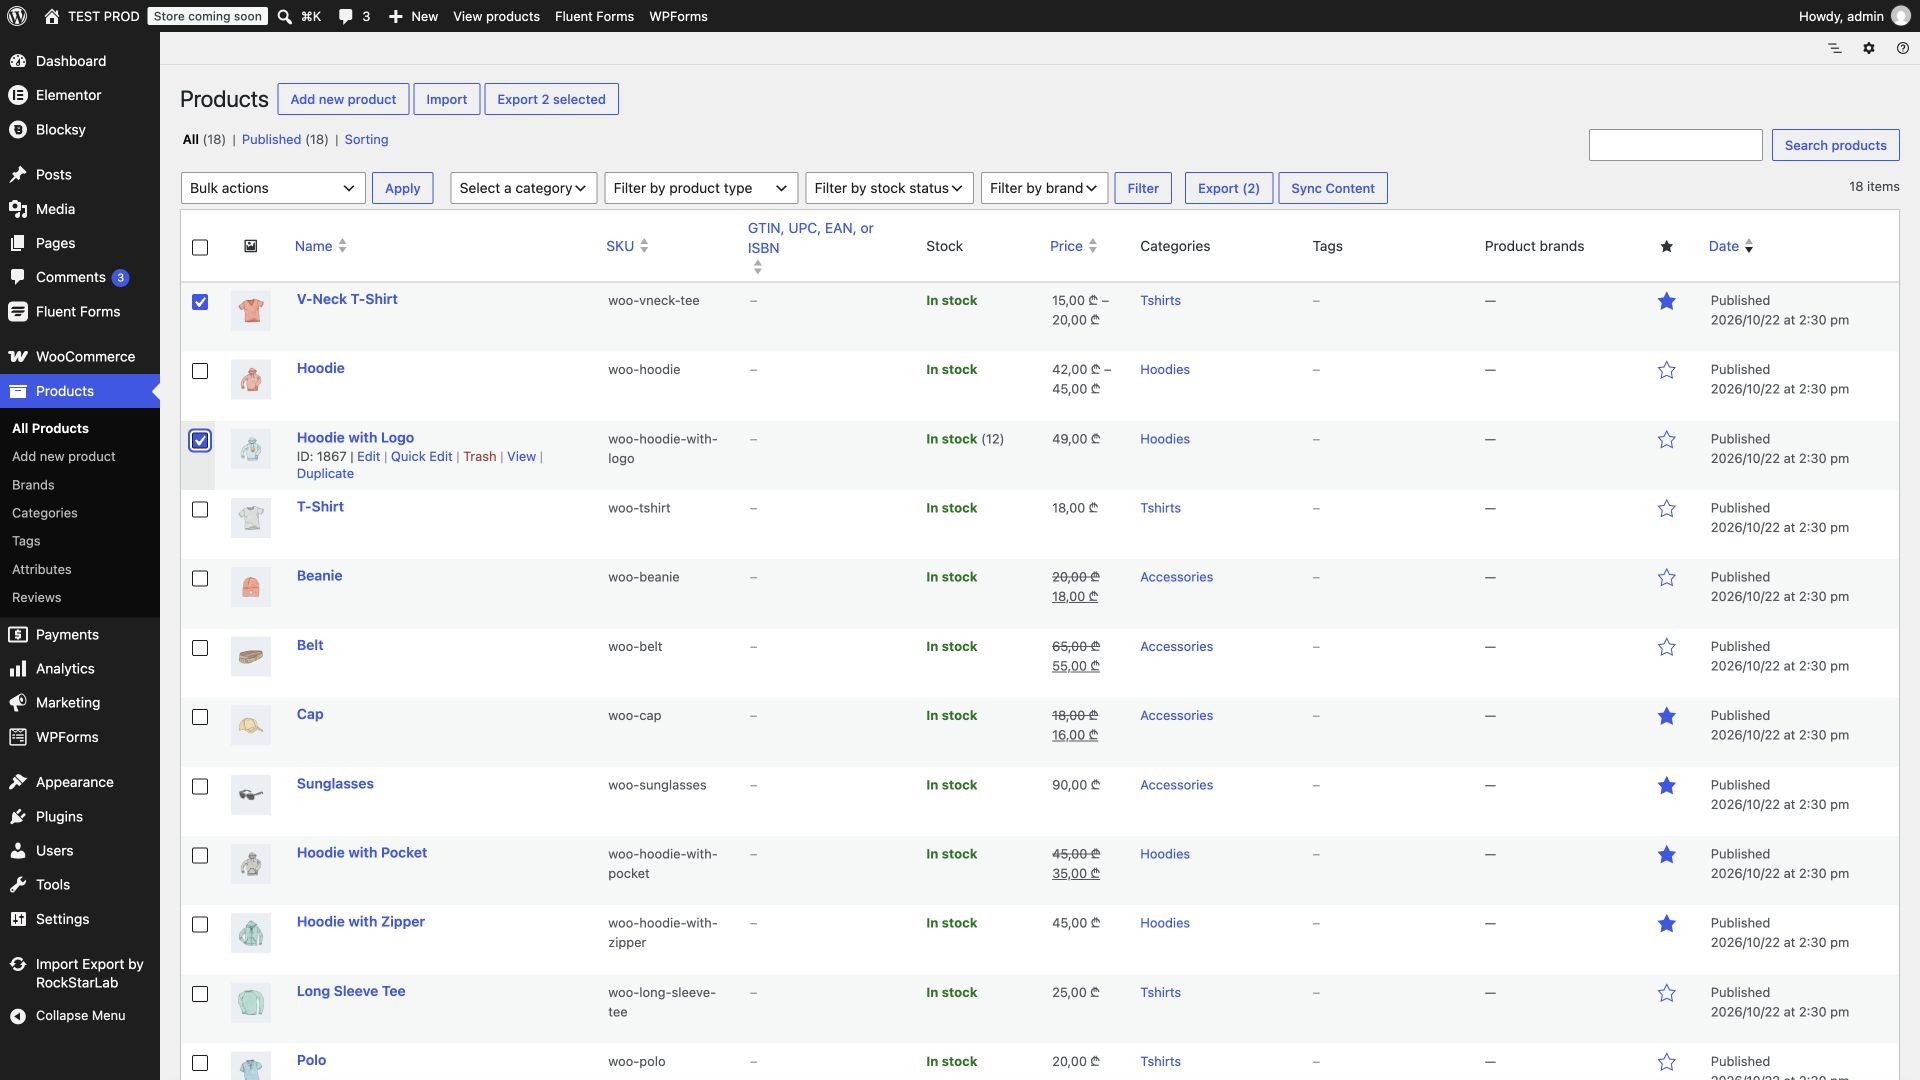Toggle featured star for Beanie

pos(1666,578)
